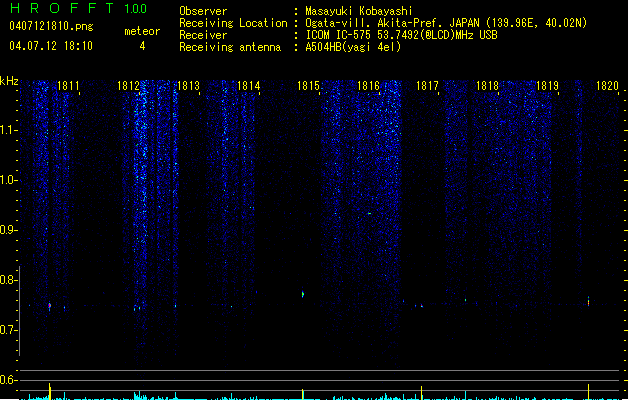This screenshot has height=400, width=629.
Task: Click the 1819 time axis label
Action: pyautogui.click(x=547, y=86)
